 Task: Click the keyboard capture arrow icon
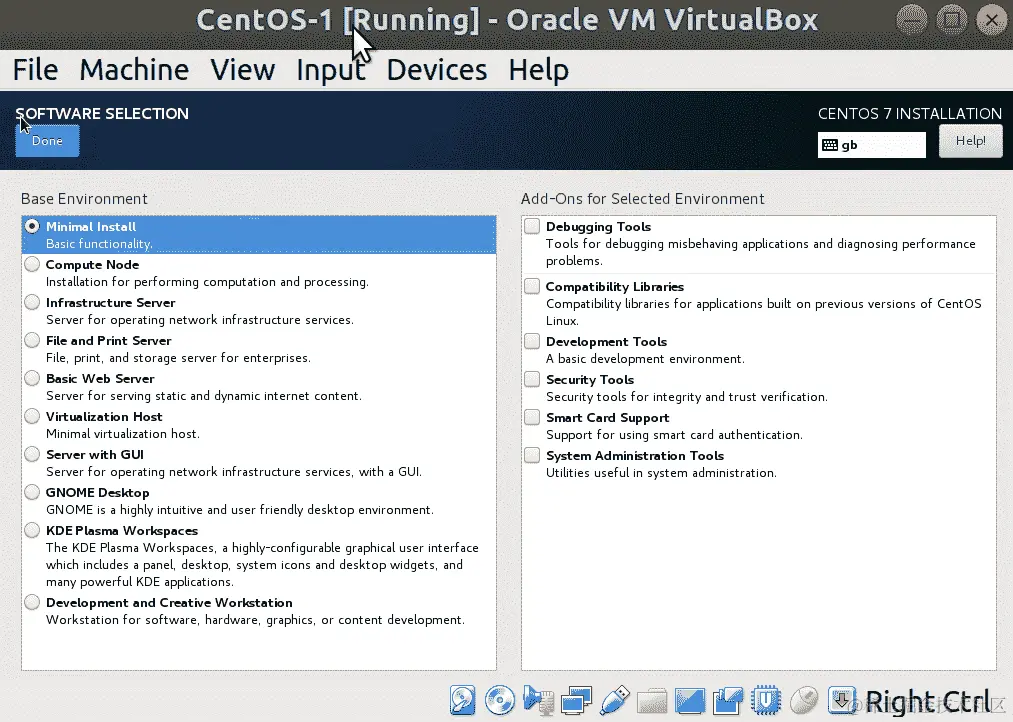click(842, 700)
